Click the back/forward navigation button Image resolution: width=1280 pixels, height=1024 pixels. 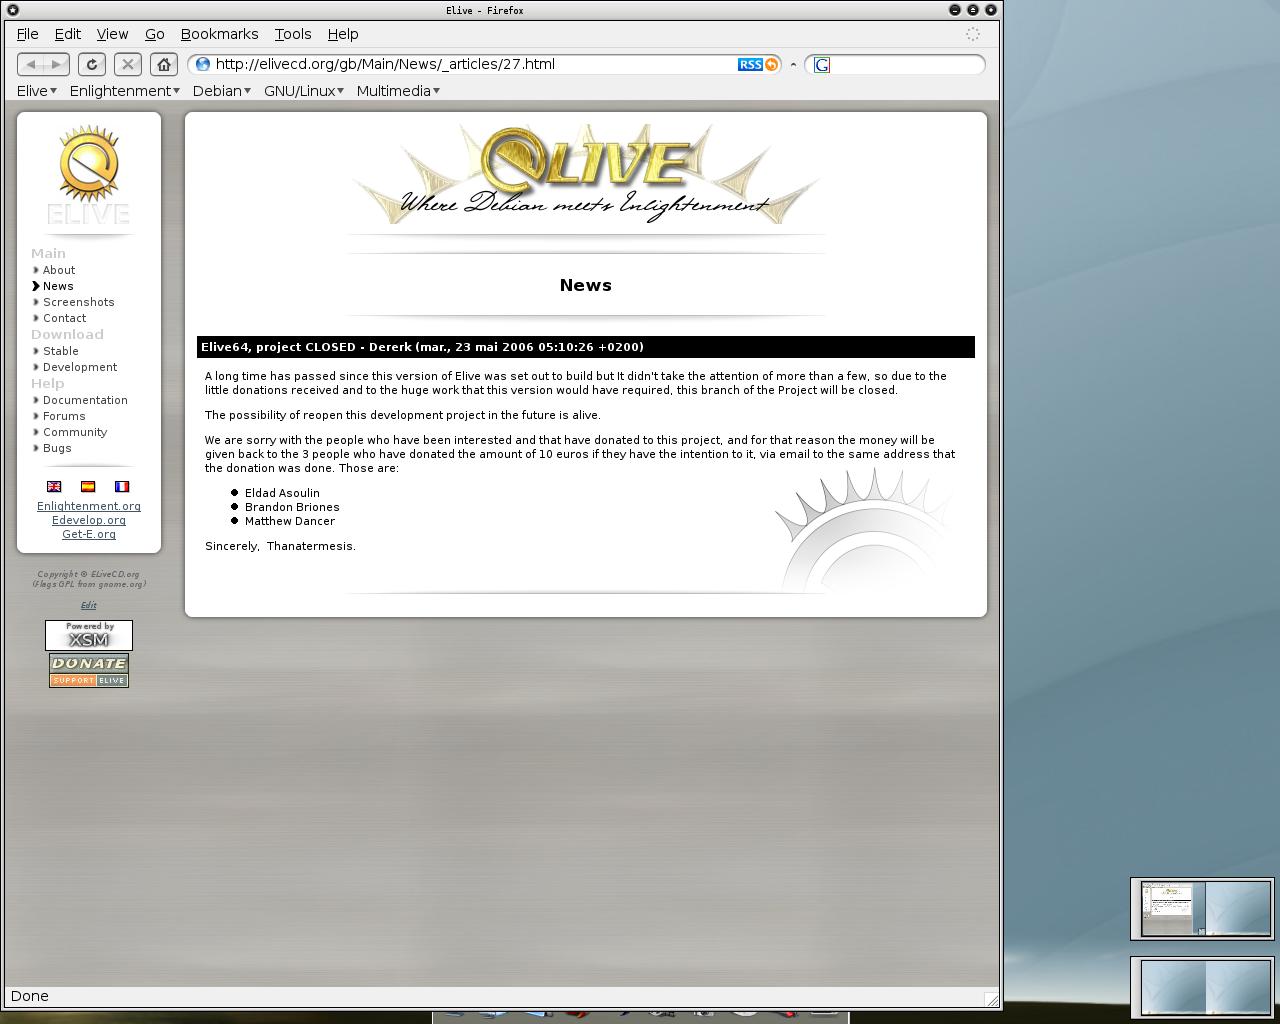click(x=43, y=64)
